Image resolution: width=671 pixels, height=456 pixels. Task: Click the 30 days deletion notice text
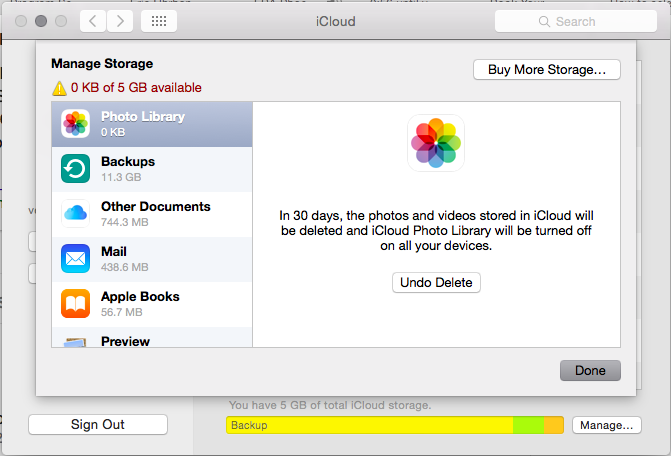tap(436, 231)
